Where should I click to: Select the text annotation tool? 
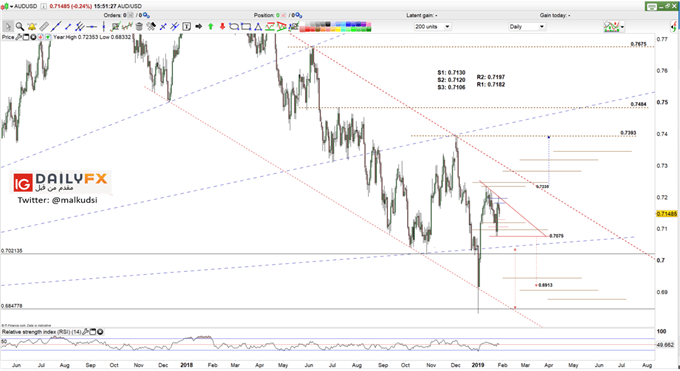(x=186, y=26)
